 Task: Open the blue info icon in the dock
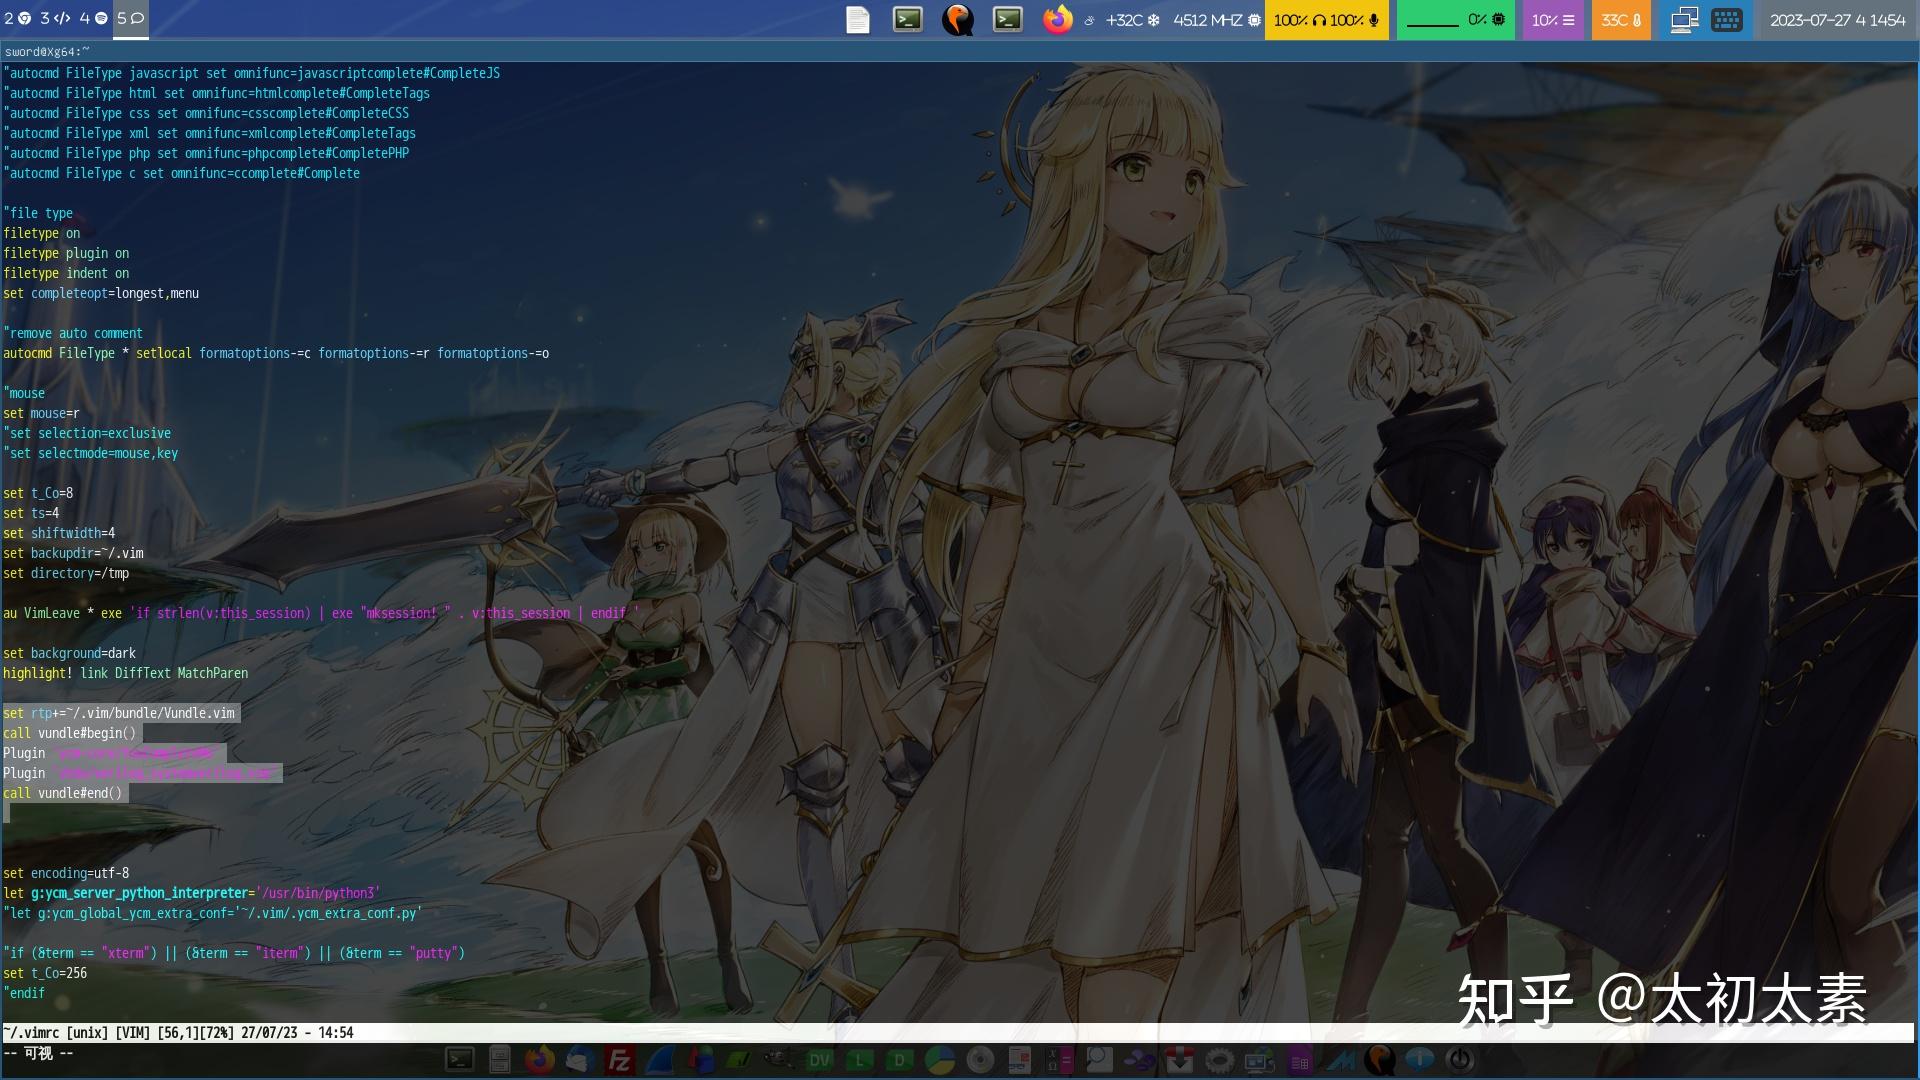1419,1060
